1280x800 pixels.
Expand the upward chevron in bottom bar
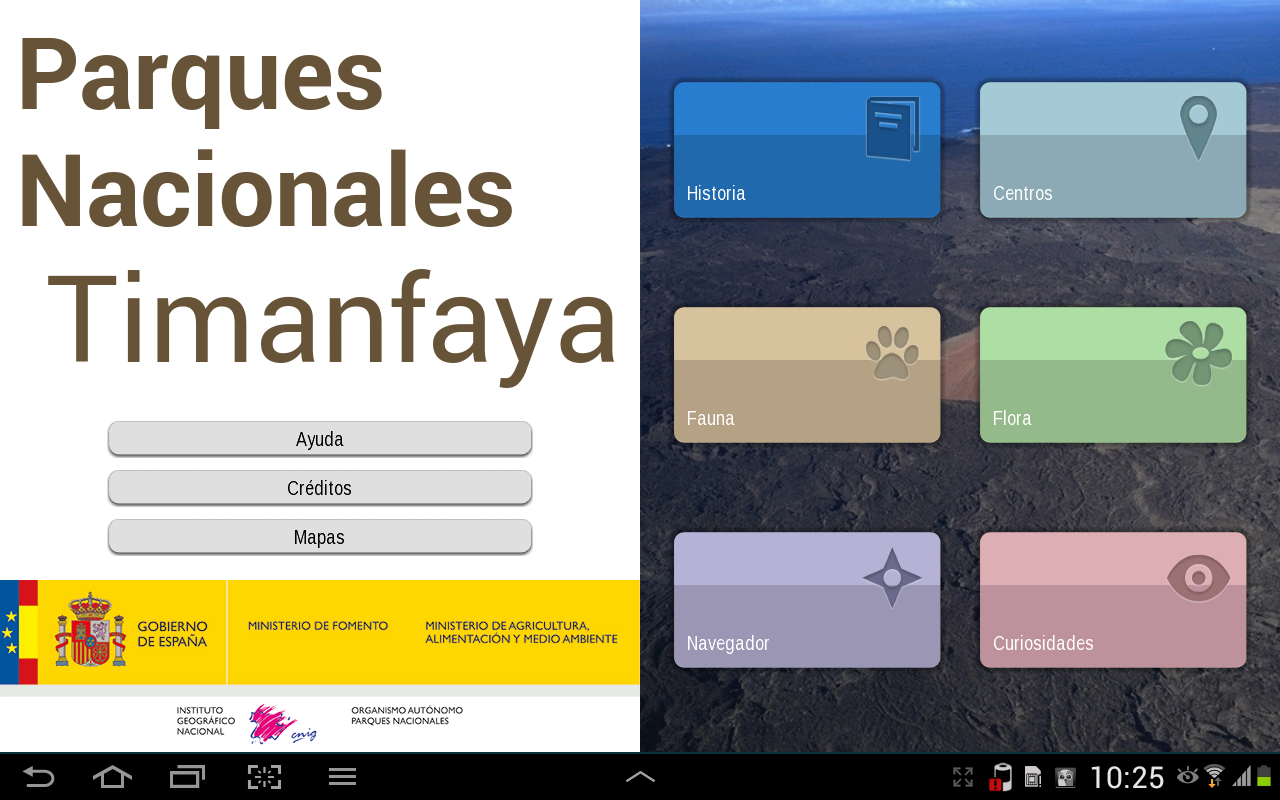pyautogui.click(x=640, y=777)
